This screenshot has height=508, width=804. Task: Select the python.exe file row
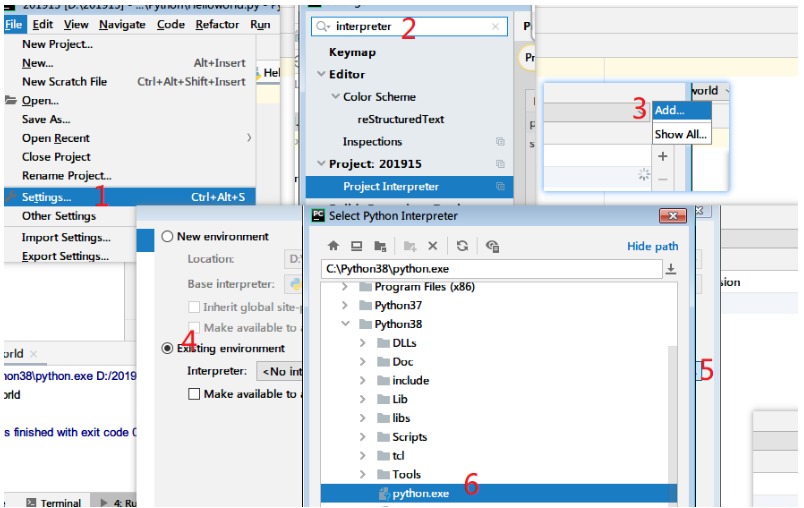pos(498,494)
